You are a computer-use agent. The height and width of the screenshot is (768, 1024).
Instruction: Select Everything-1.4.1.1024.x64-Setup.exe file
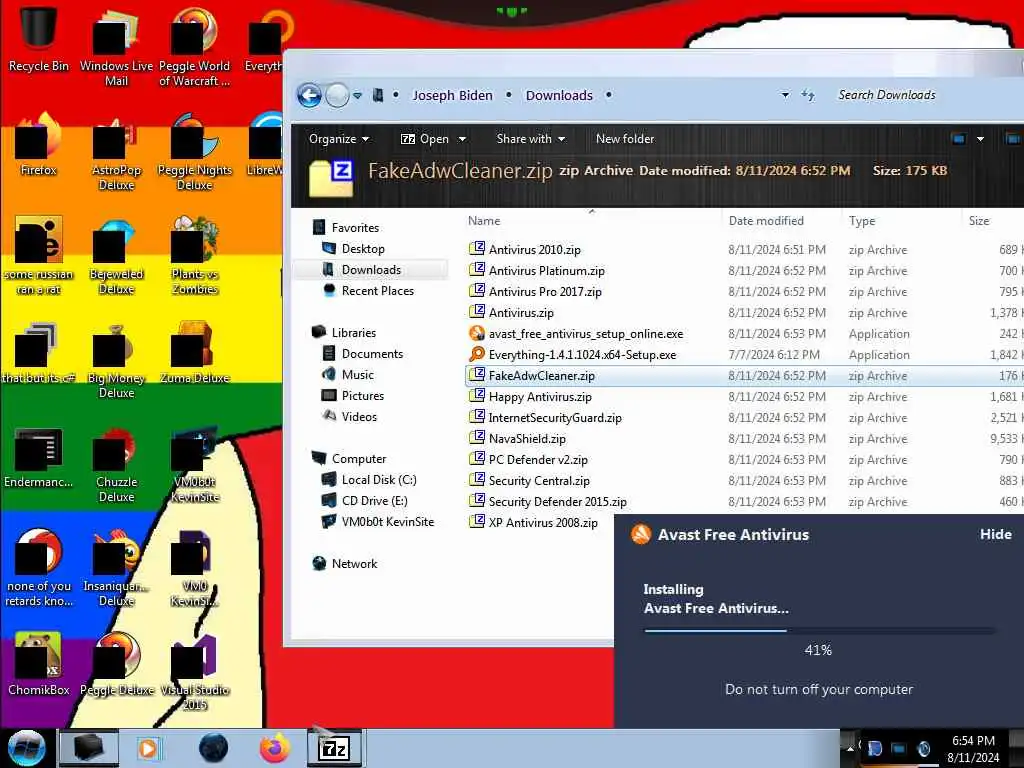click(x=582, y=355)
